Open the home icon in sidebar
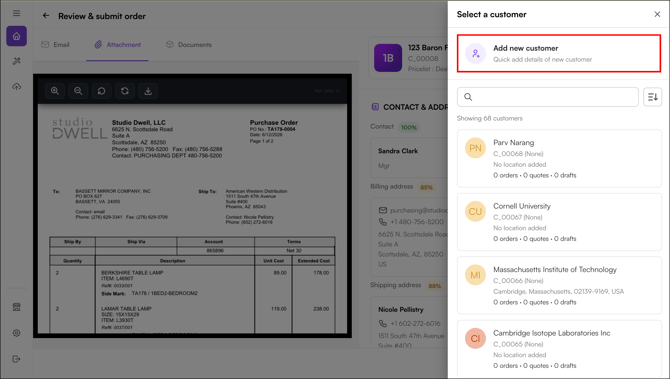Viewport: 670px width, 379px height. pyautogui.click(x=17, y=36)
